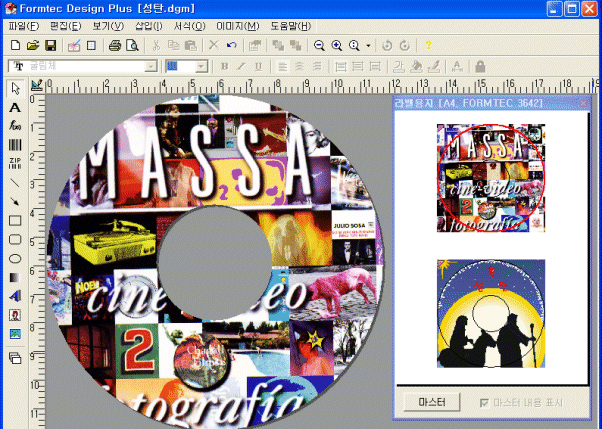Save the document with the floppy disk icon
The width and height of the screenshot is (602, 429).
click(50, 45)
